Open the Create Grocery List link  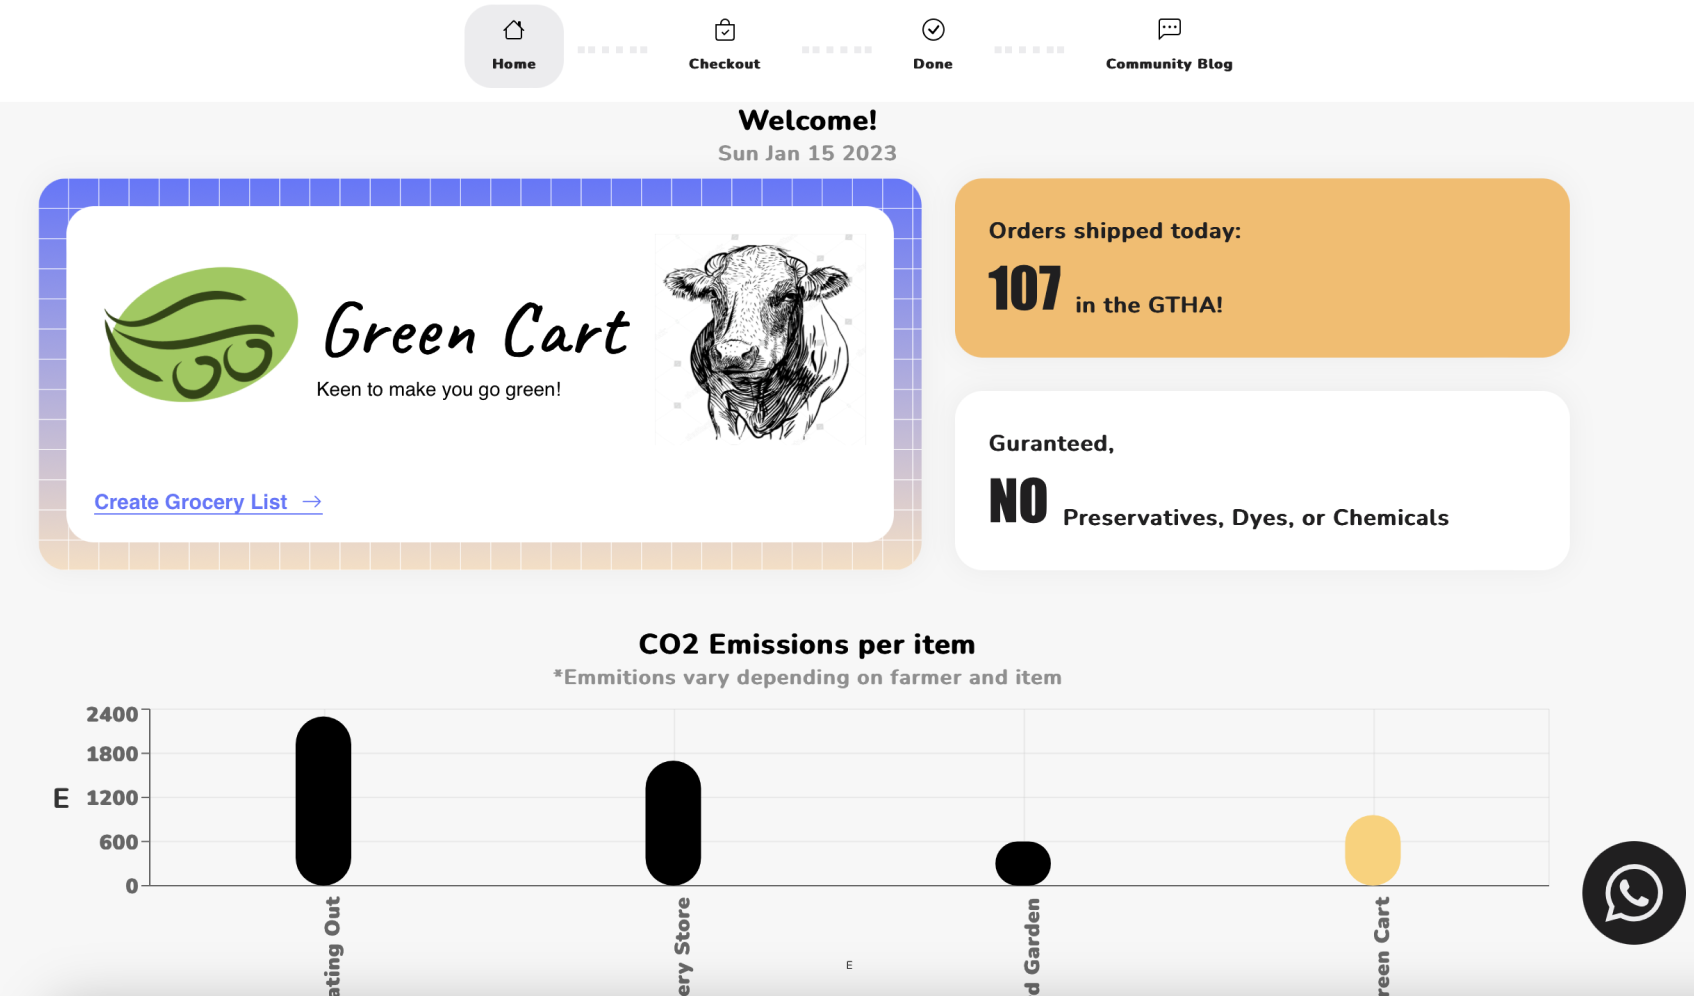point(193,501)
